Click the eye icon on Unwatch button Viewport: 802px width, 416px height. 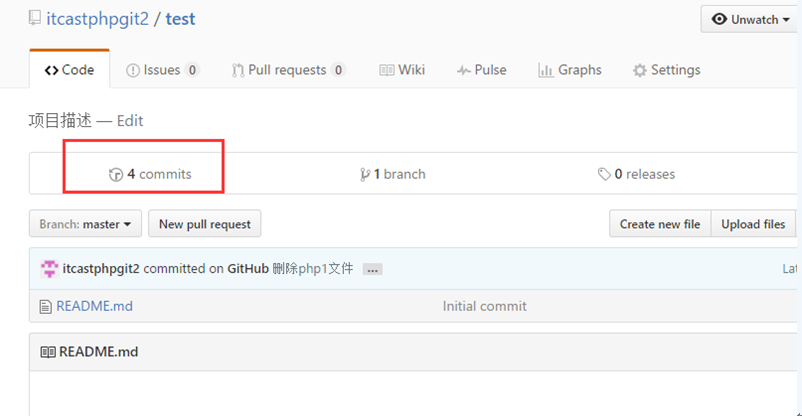(719, 19)
